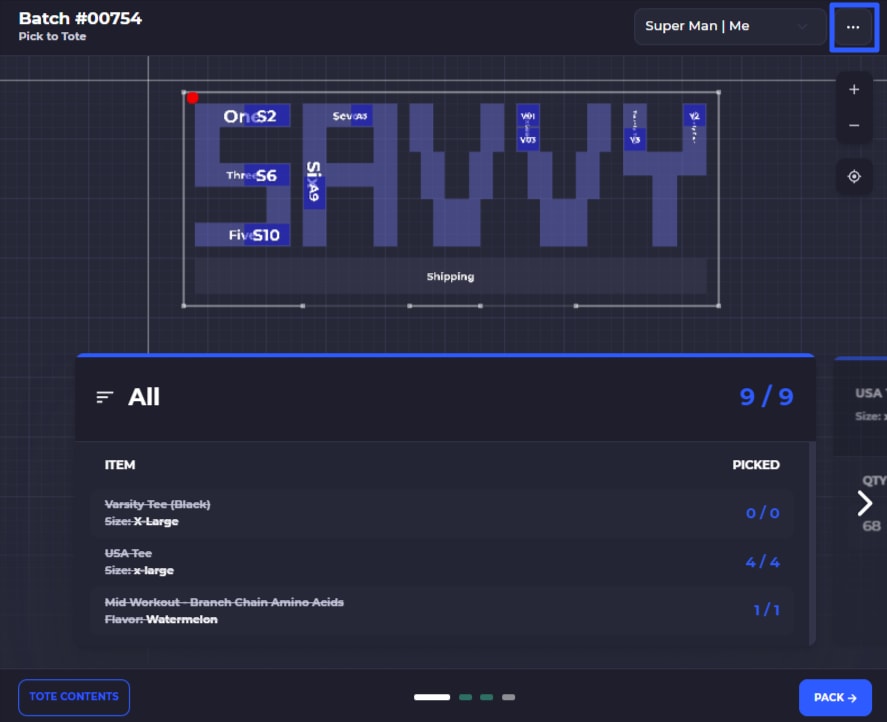Viewport: 887px width, 722px height.
Task: Open Tote Contents
Action: pos(74,697)
